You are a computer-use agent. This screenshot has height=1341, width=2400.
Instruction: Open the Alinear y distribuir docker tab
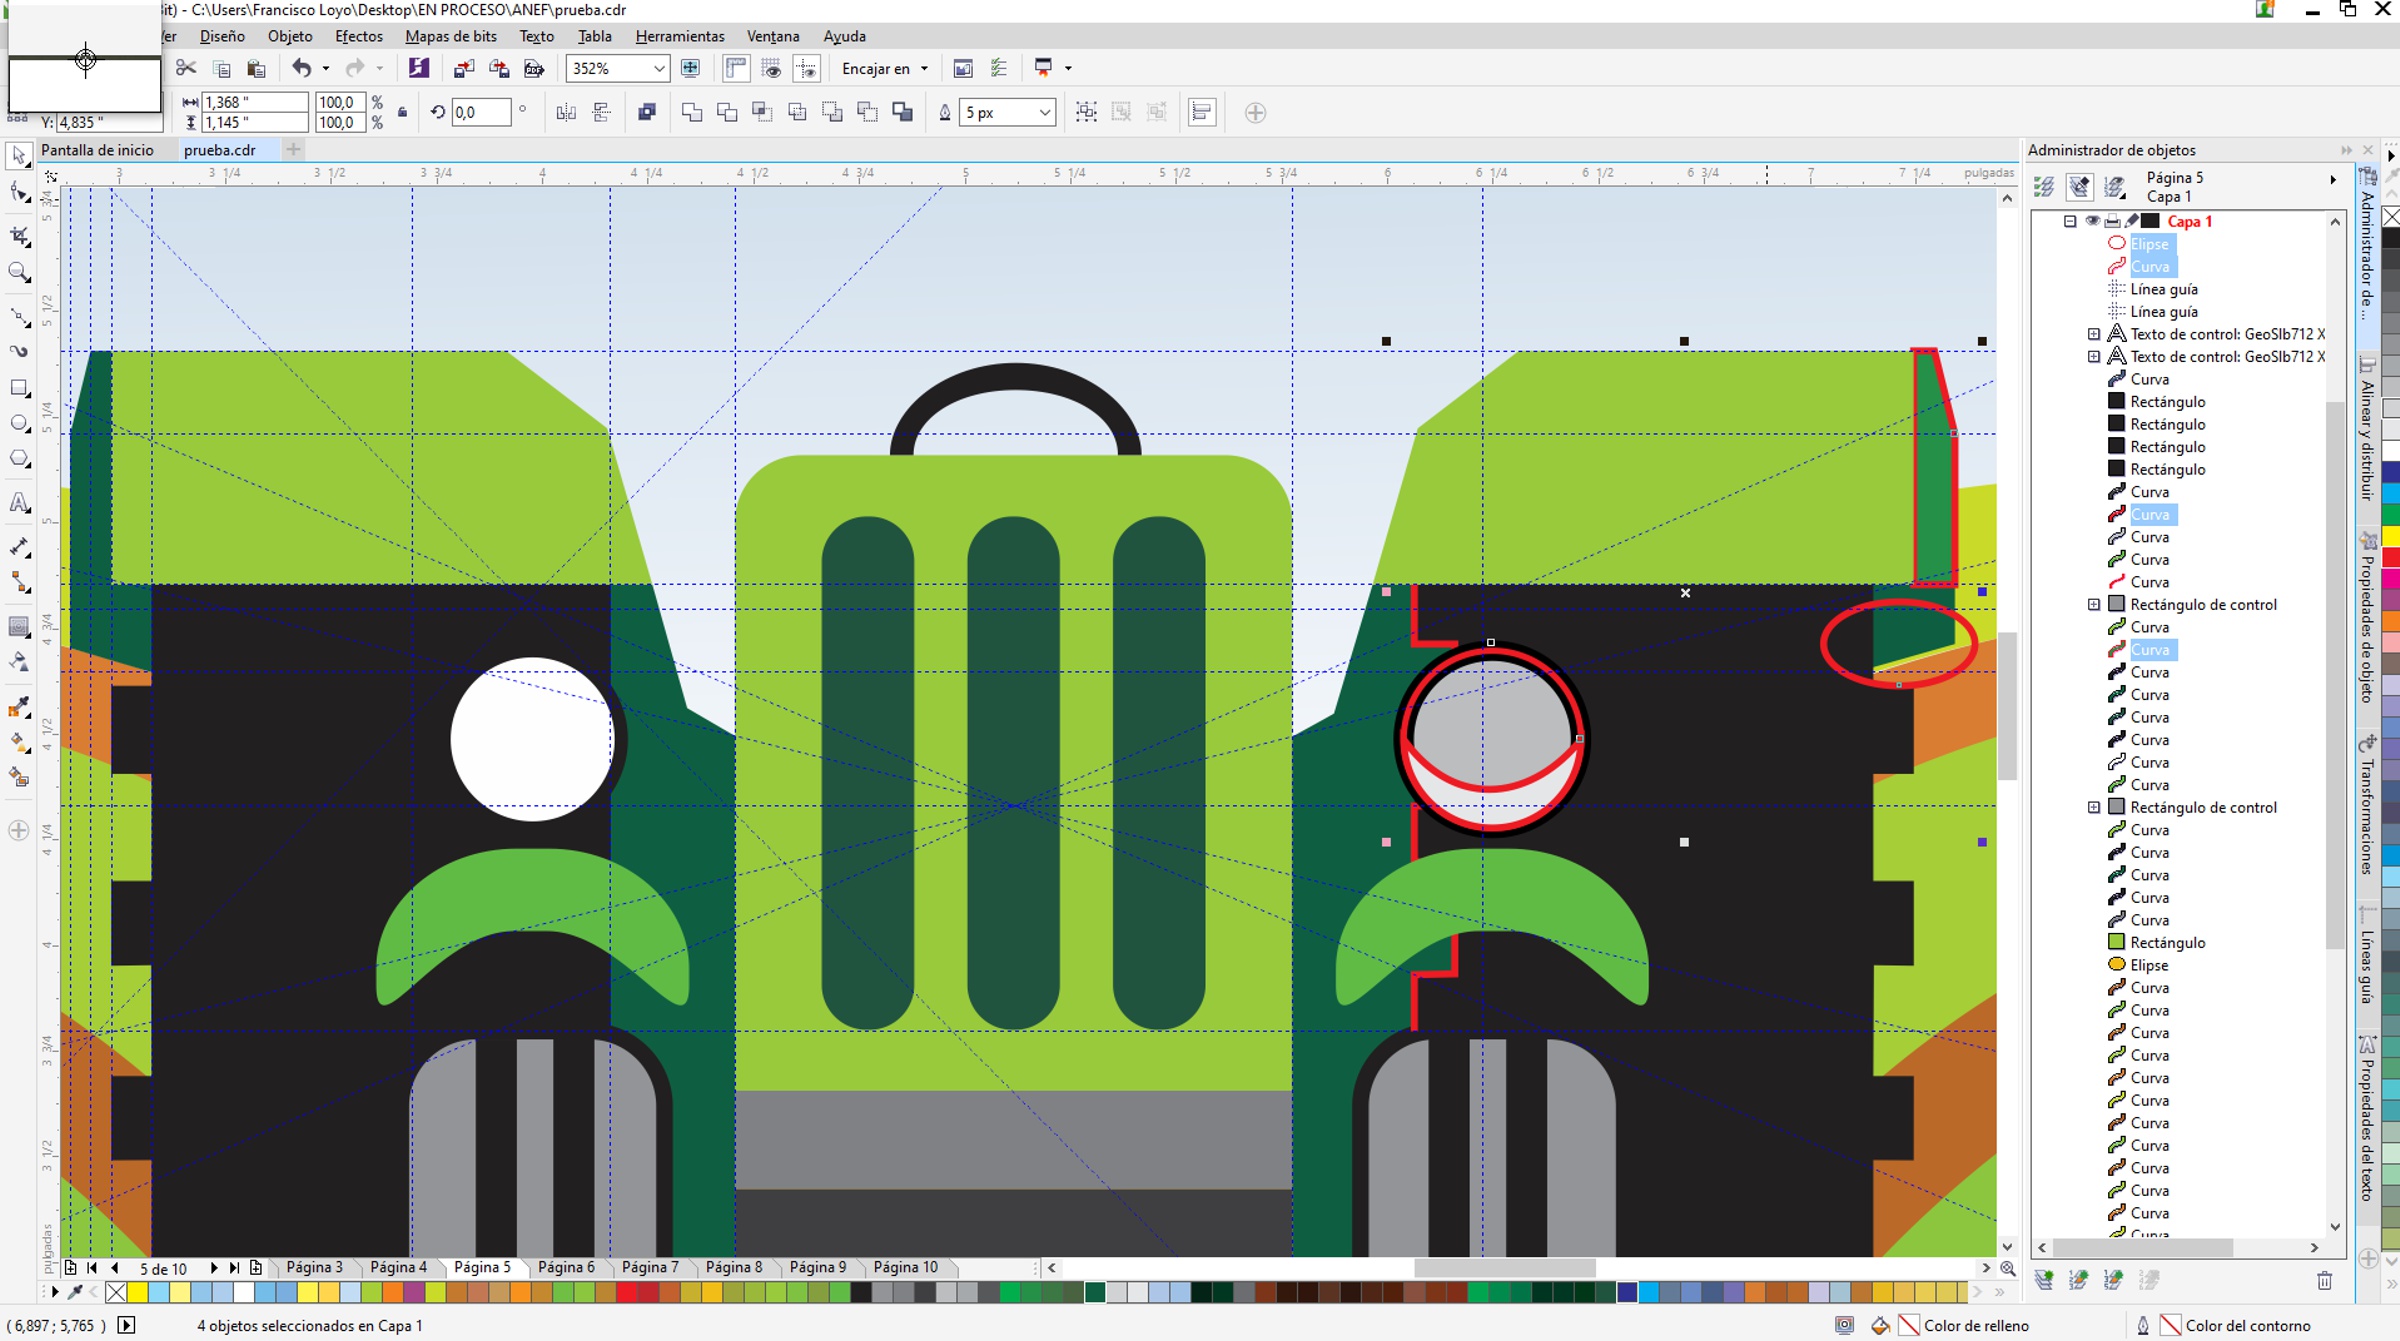pyautogui.click(x=2368, y=430)
